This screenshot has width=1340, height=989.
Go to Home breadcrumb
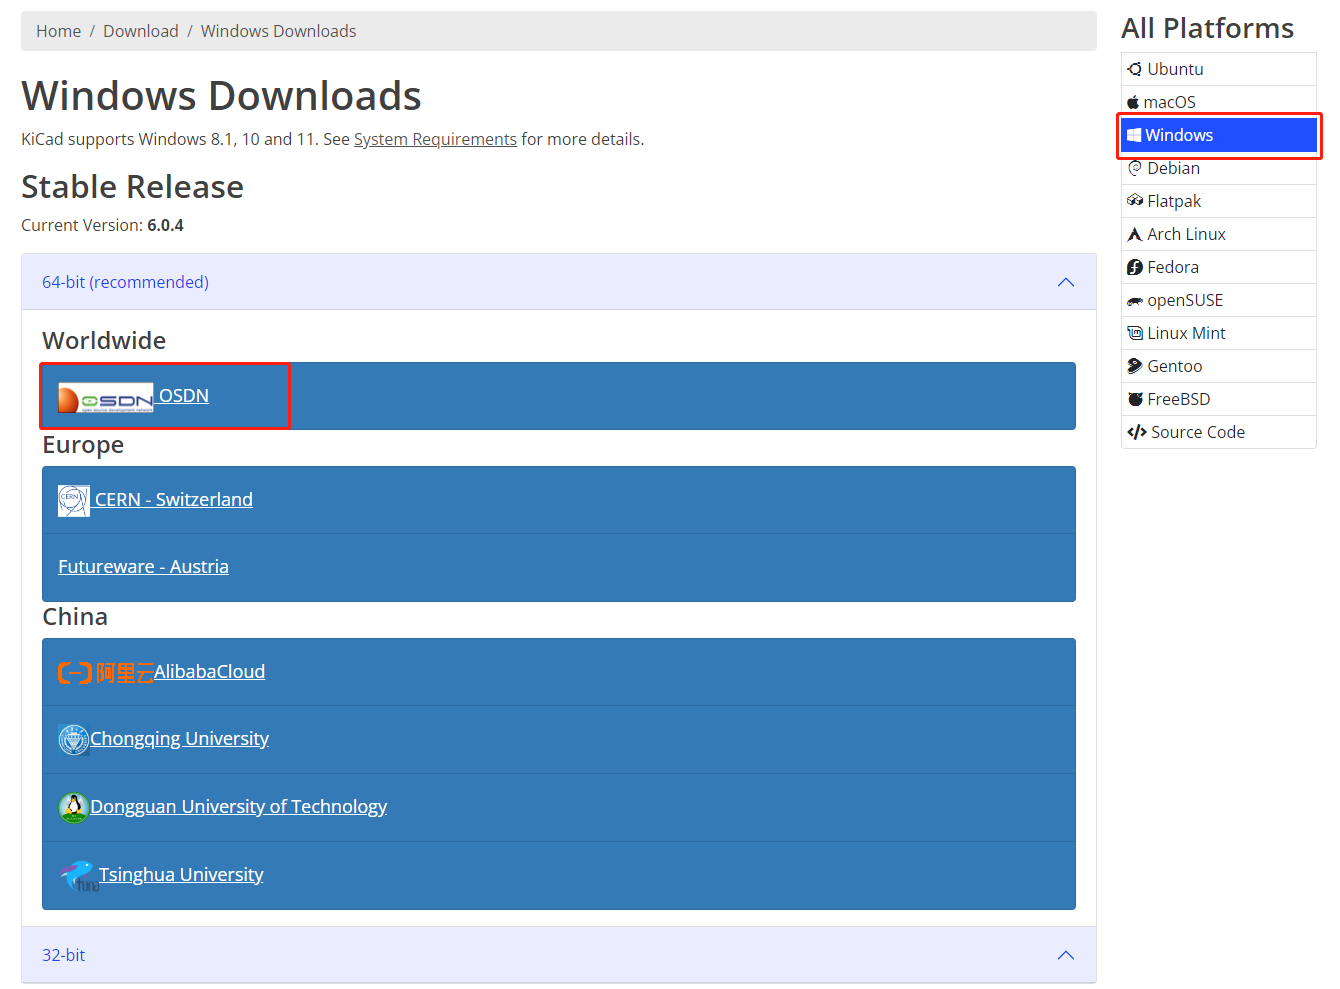59,31
